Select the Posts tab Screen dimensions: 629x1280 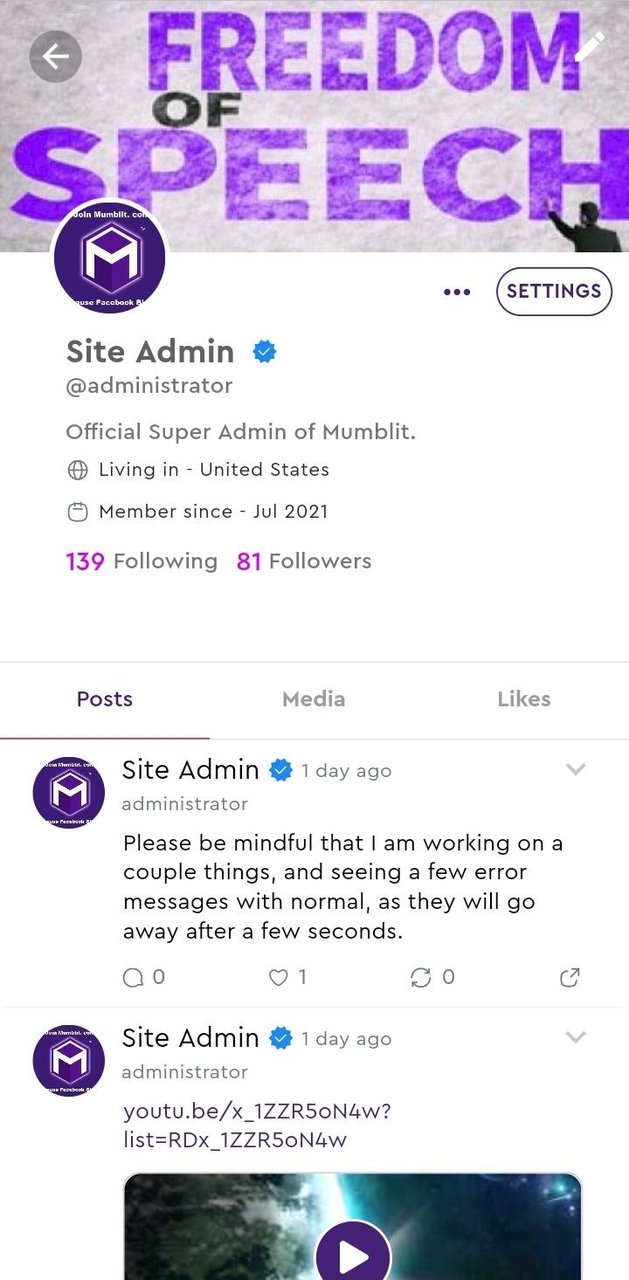tap(104, 699)
